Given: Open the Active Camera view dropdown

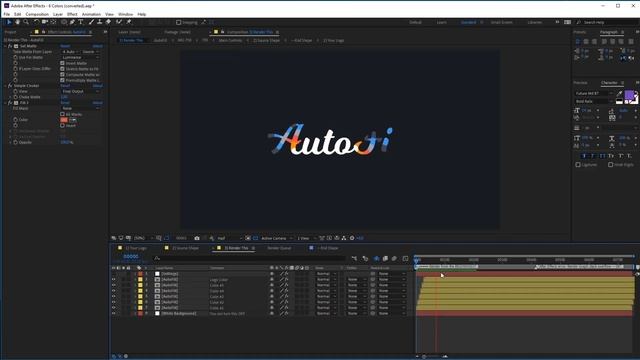Looking at the screenshot, I should point(277,238).
